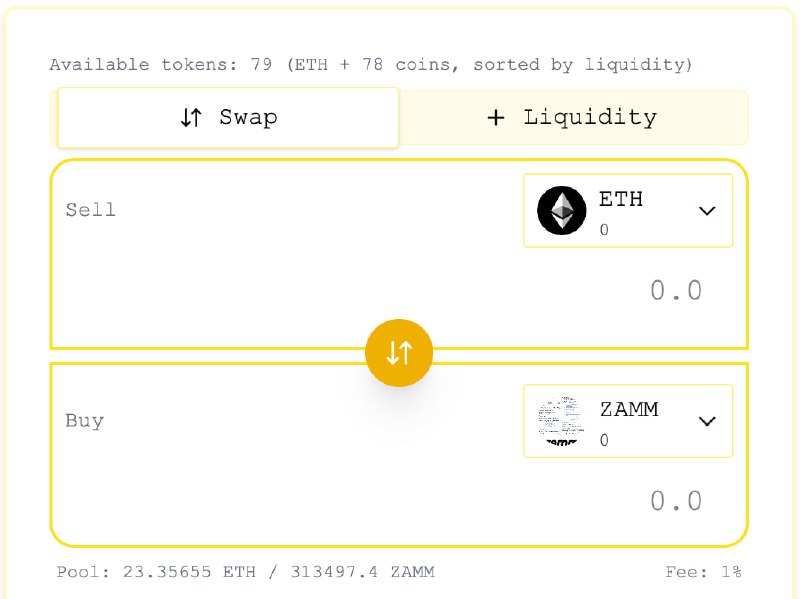Viewport: 800px width, 599px height.
Task: Click the Sell label
Action: 91,210
